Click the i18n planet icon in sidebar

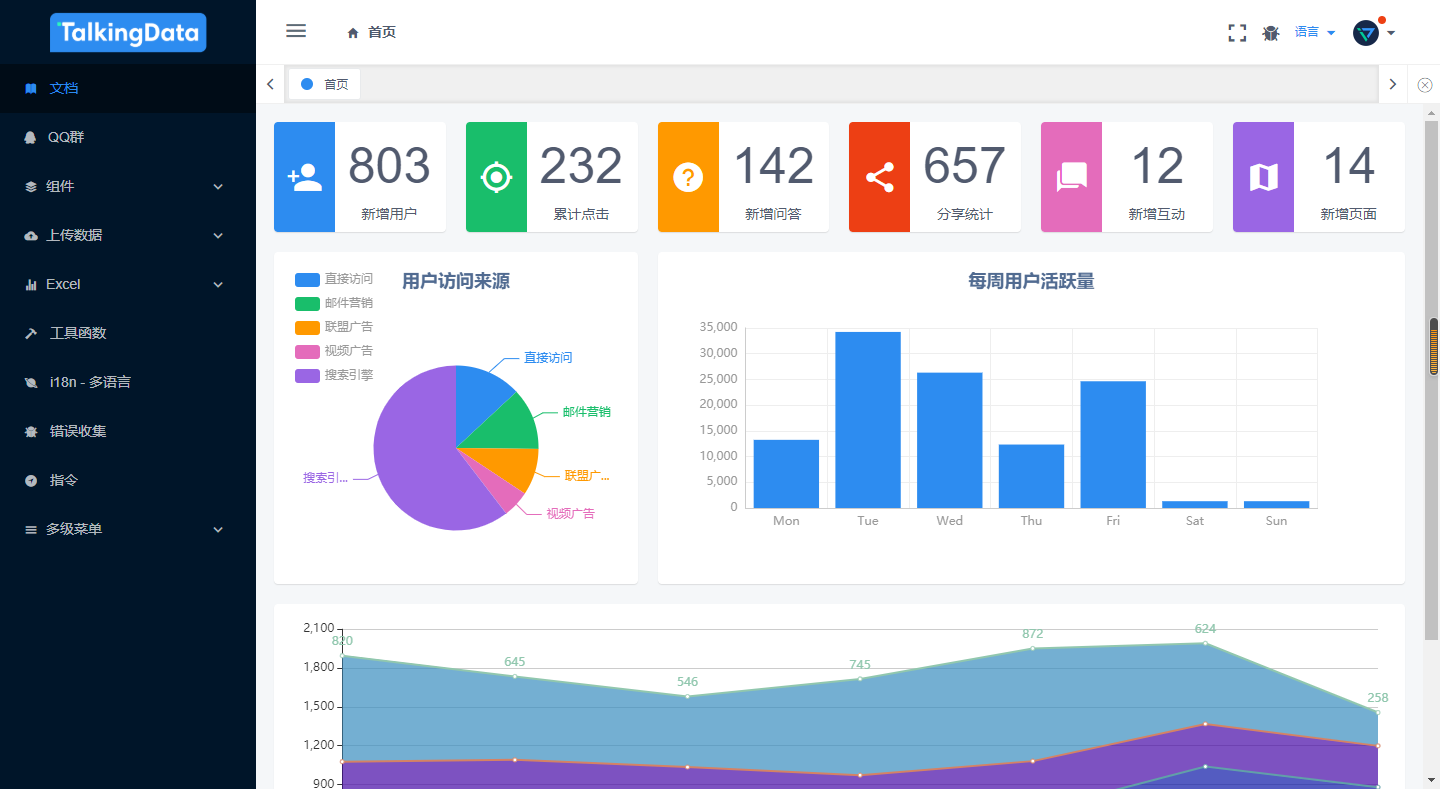pyautogui.click(x=31, y=382)
